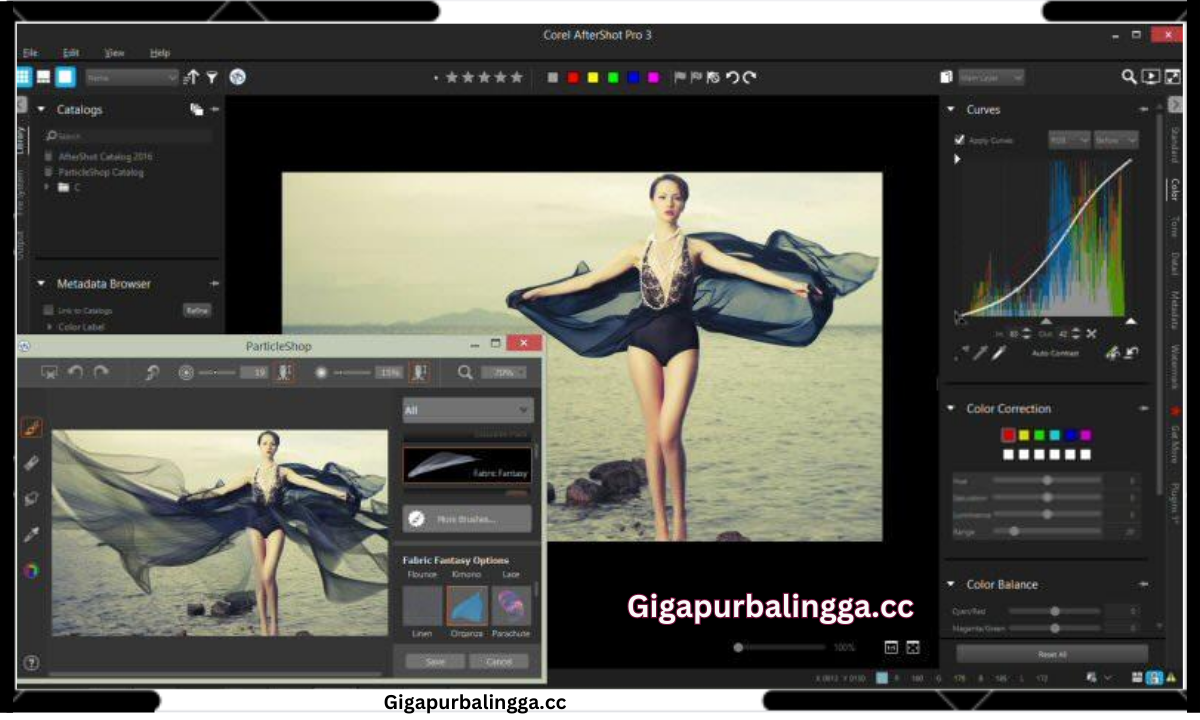This screenshot has height=720, width=1200.
Task: Open the File menu
Action: click(30, 52)
